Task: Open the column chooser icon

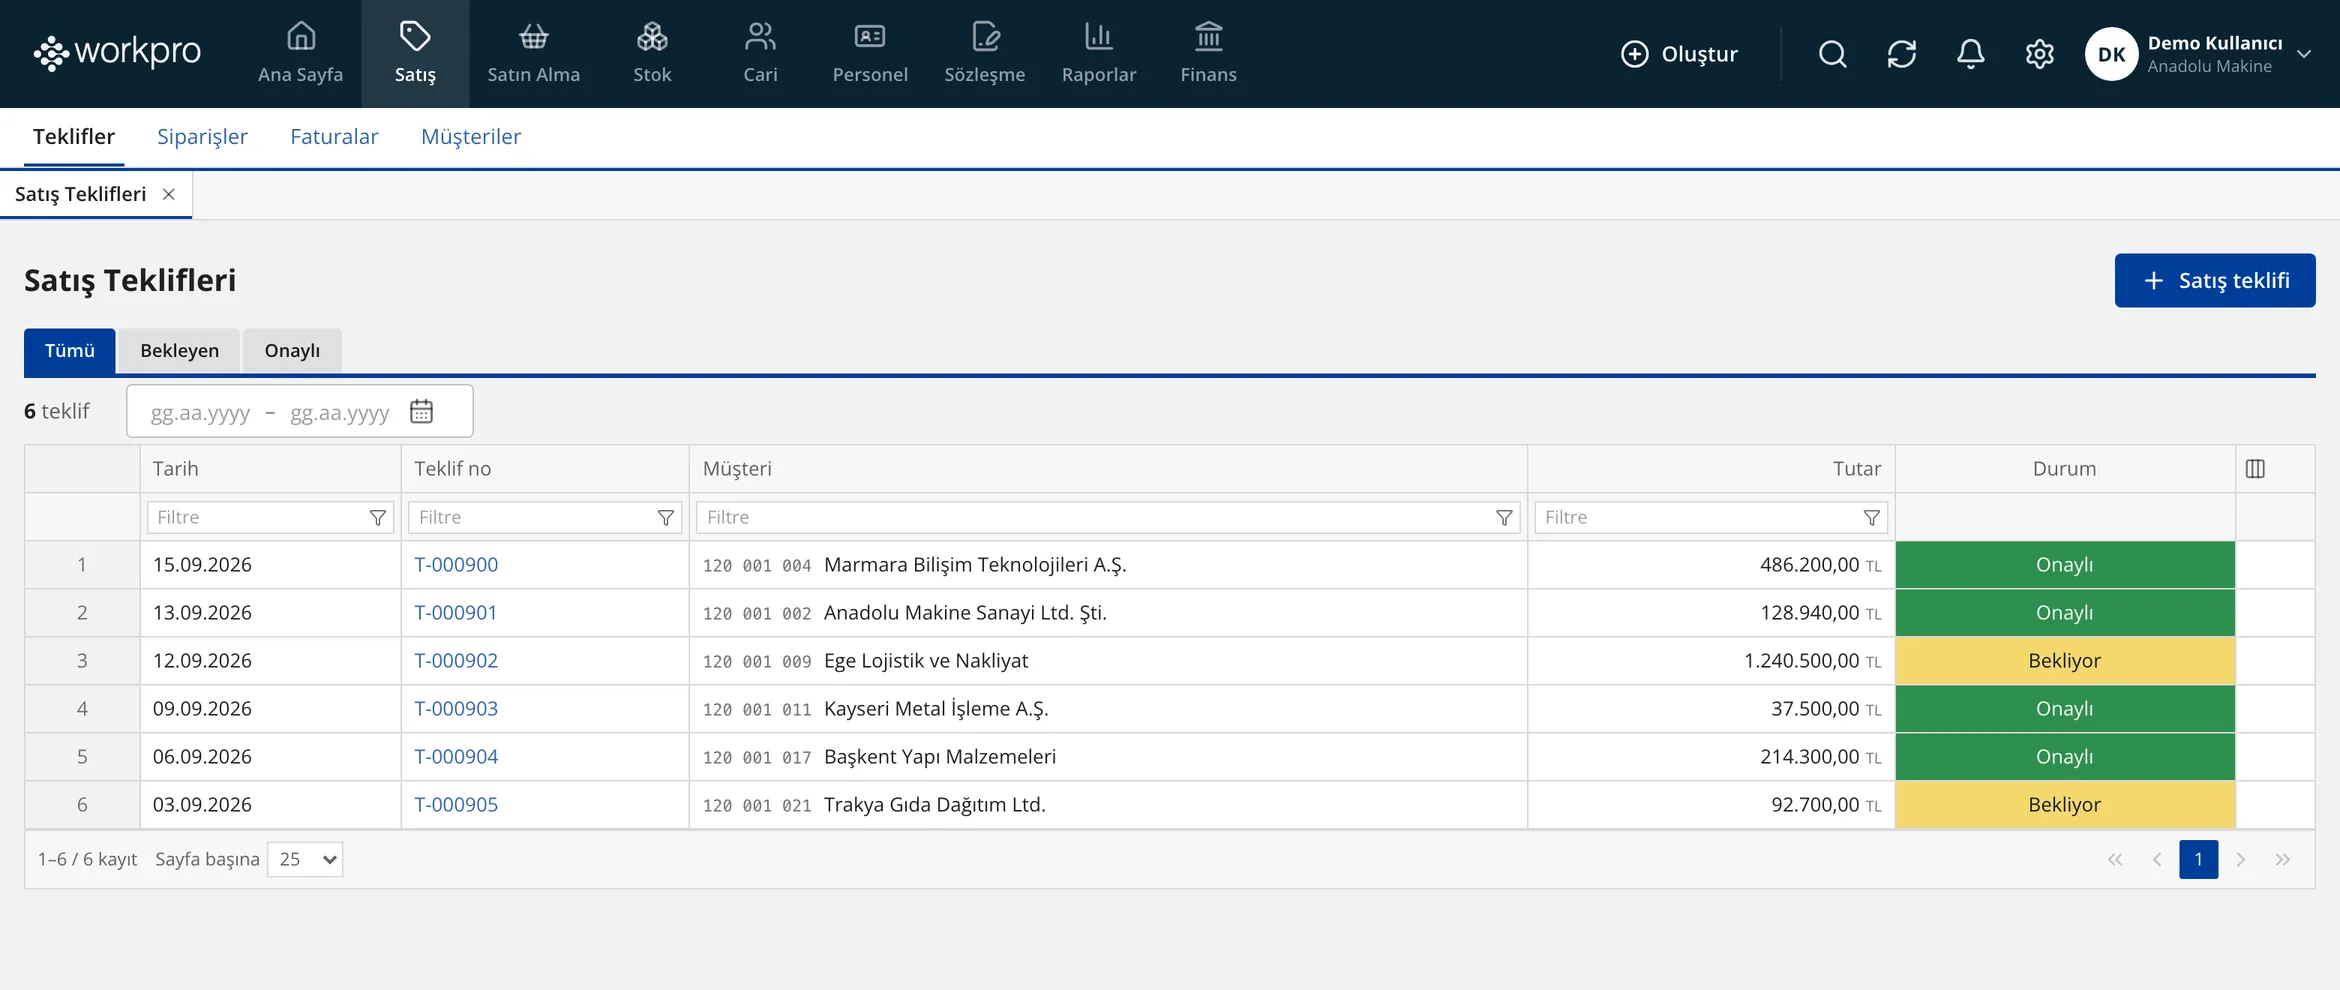Action: (2255, 469)
